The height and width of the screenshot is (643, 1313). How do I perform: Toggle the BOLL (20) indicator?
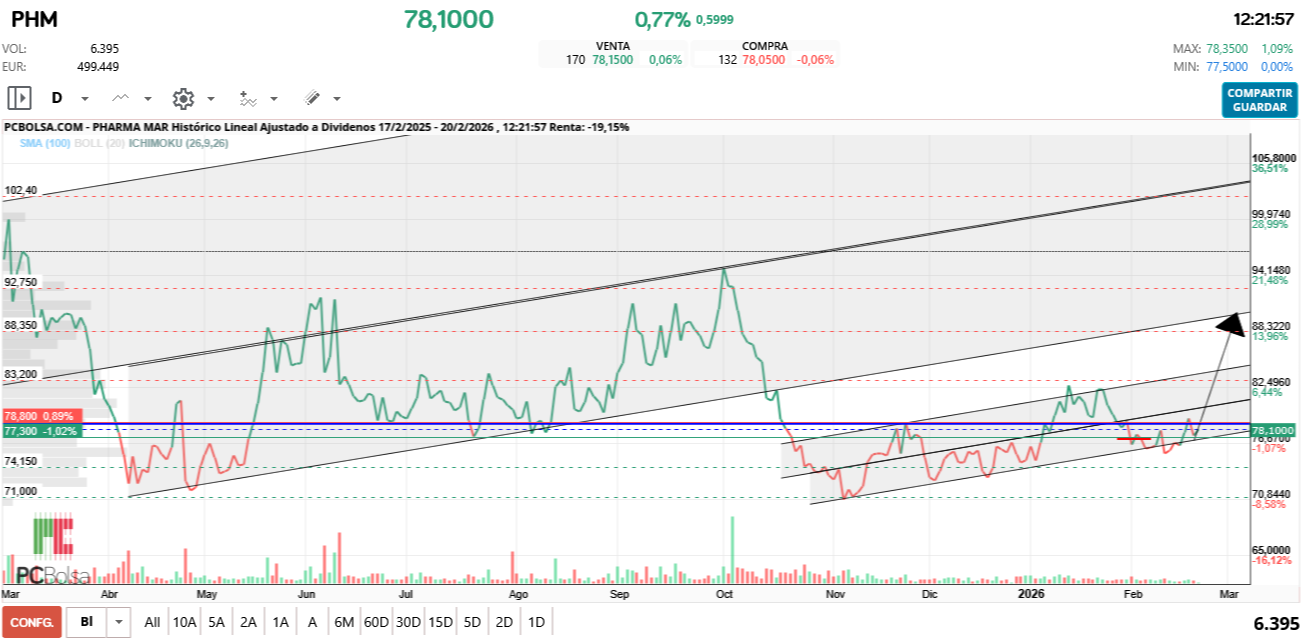coord(98,143)
